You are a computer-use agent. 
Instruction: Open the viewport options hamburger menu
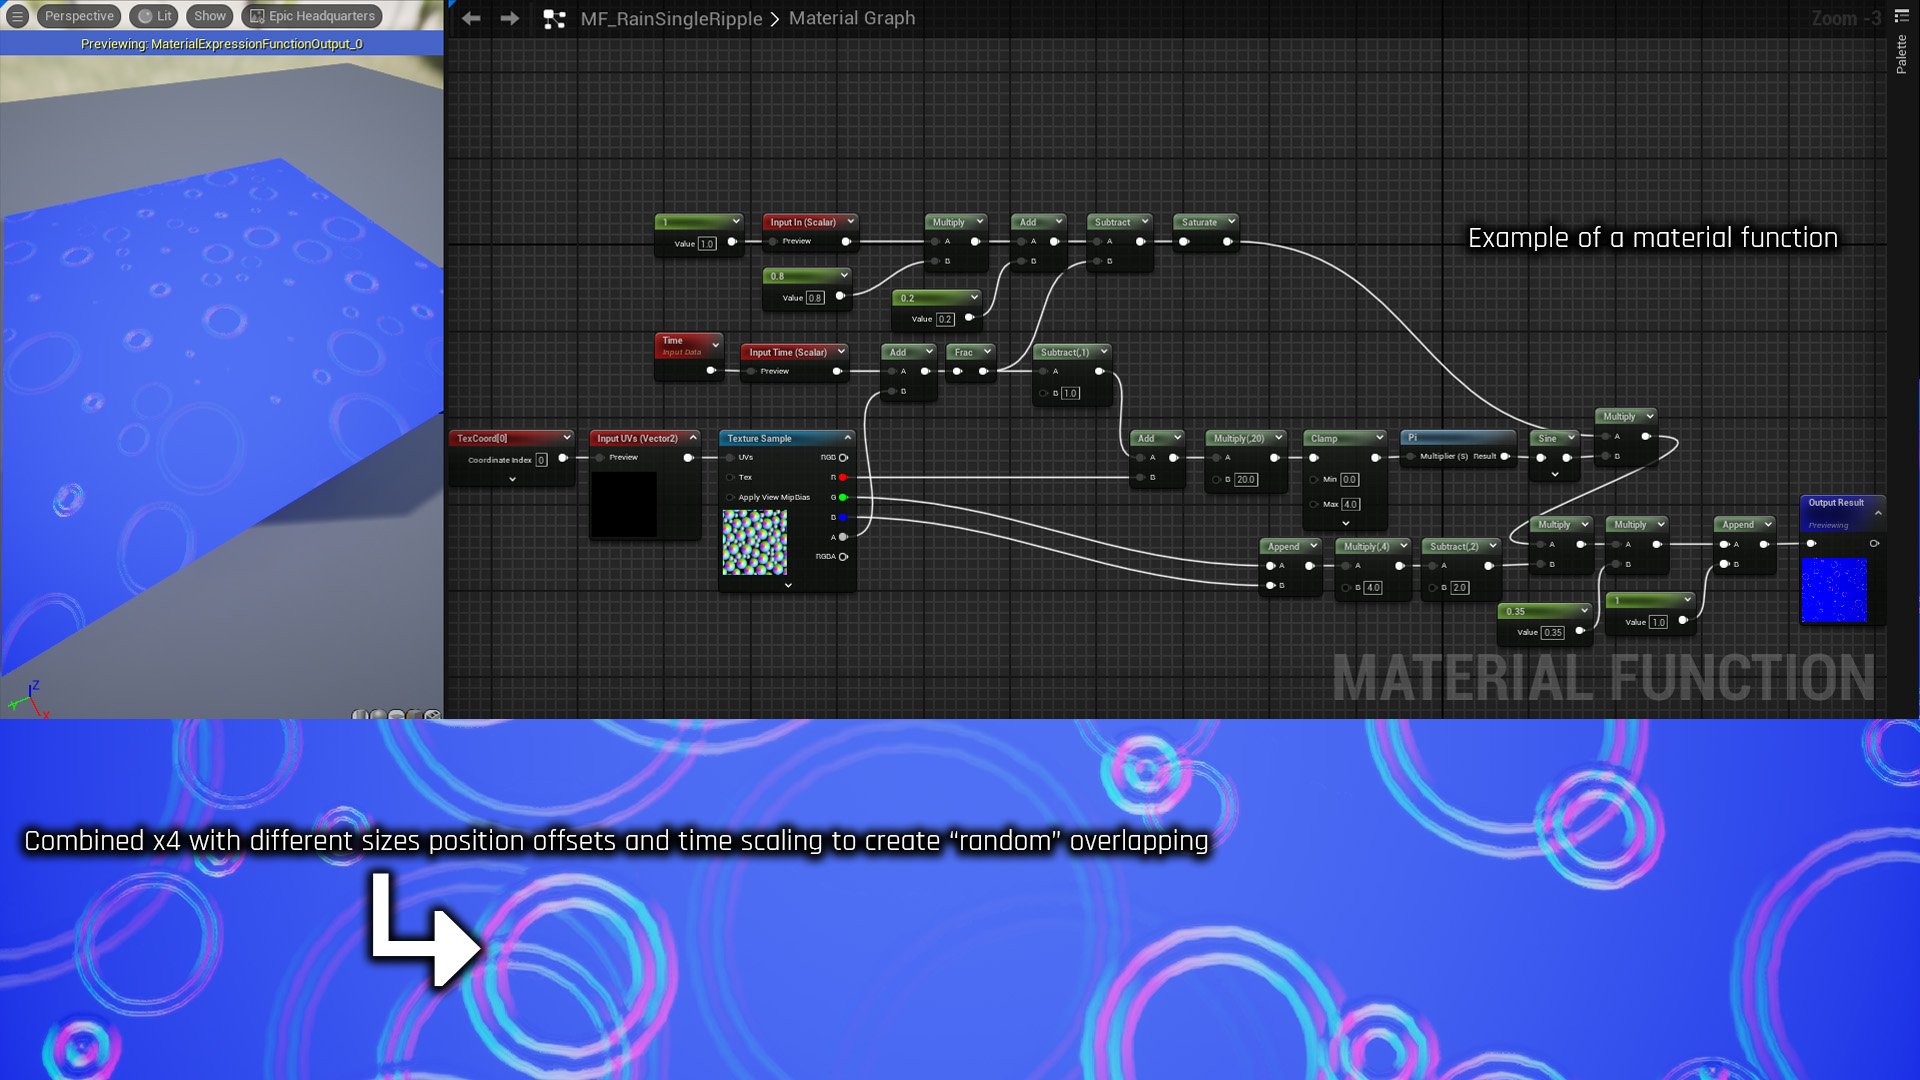click(x=17, y=16)
